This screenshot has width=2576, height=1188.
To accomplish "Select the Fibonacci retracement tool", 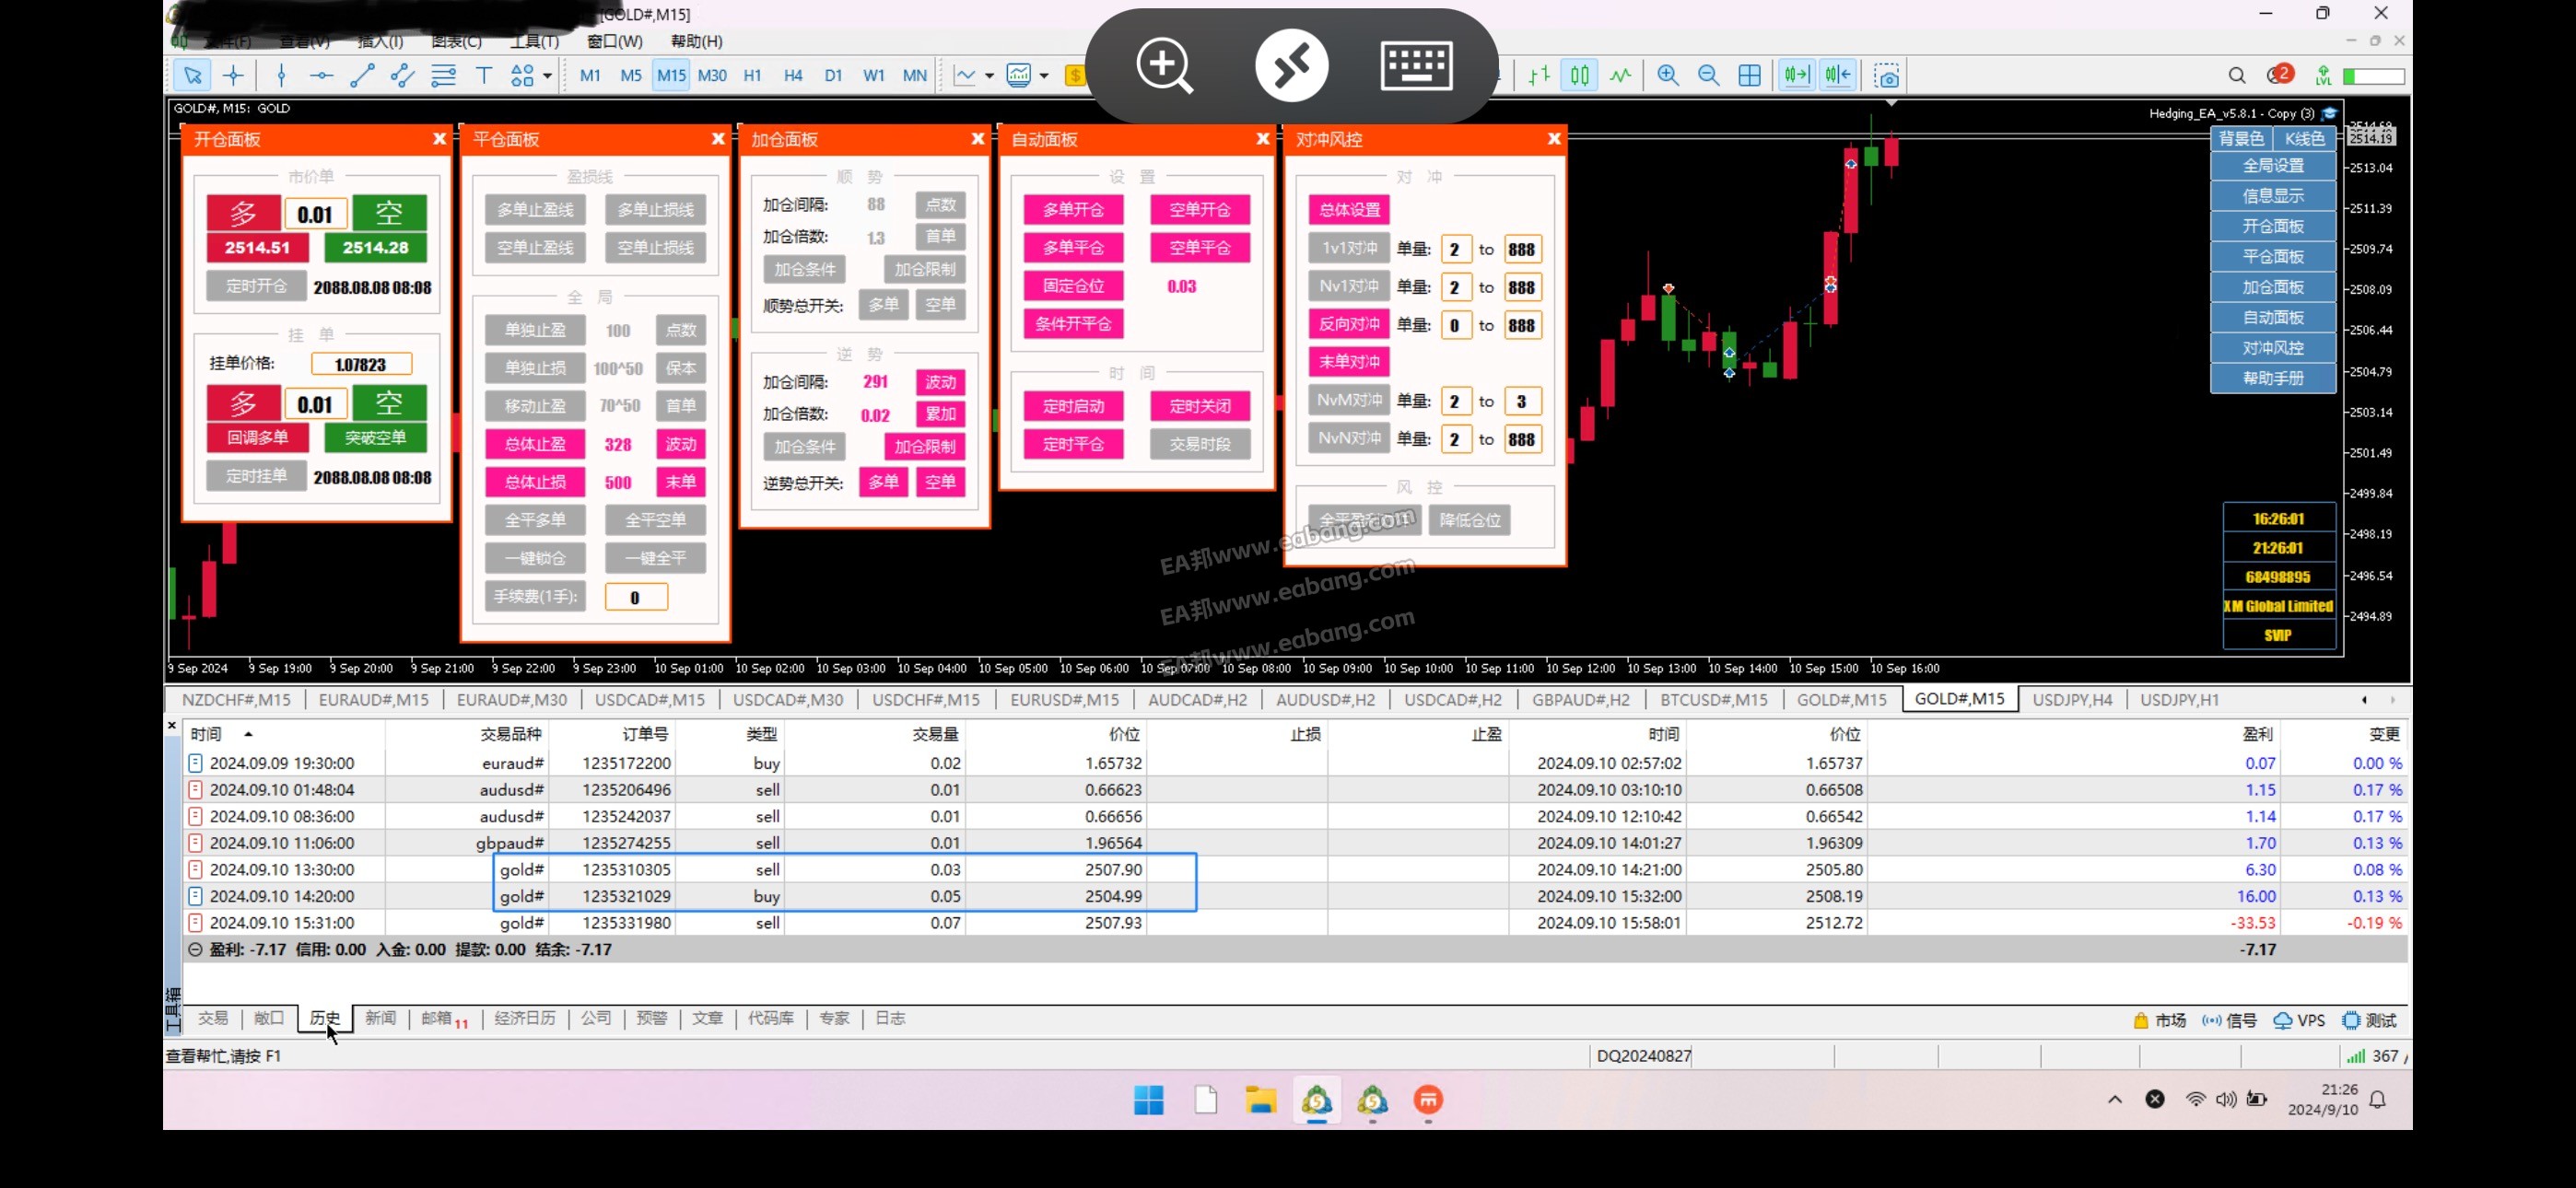I will [x=443, y=75].
